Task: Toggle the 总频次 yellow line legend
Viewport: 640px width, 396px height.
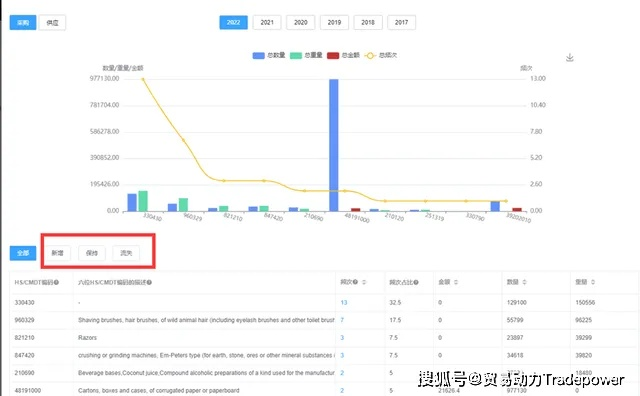Action: (x=380, y=55)
